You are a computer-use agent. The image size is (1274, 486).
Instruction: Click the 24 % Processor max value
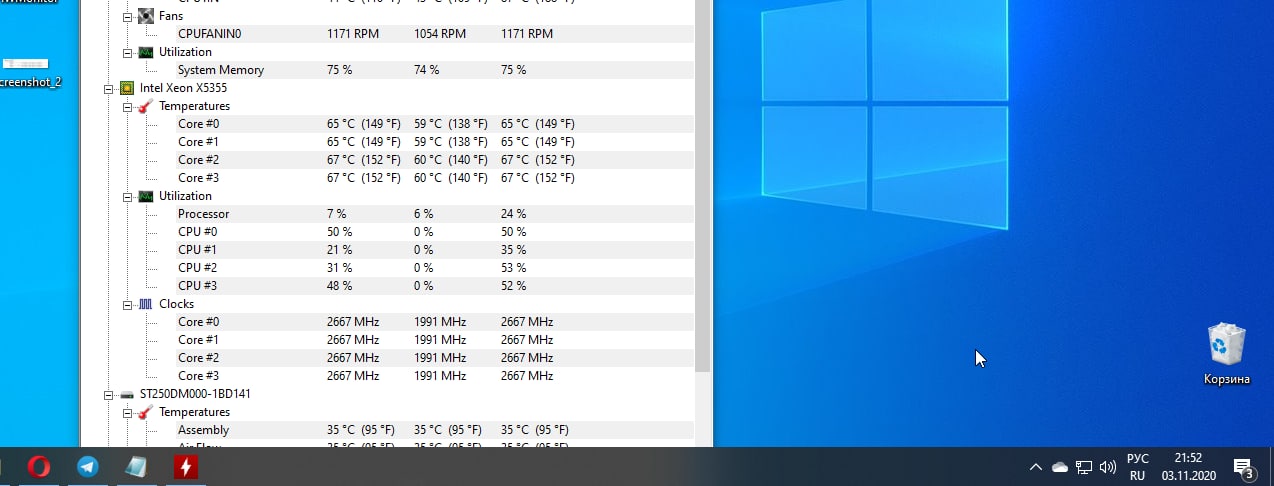(513, 214)
